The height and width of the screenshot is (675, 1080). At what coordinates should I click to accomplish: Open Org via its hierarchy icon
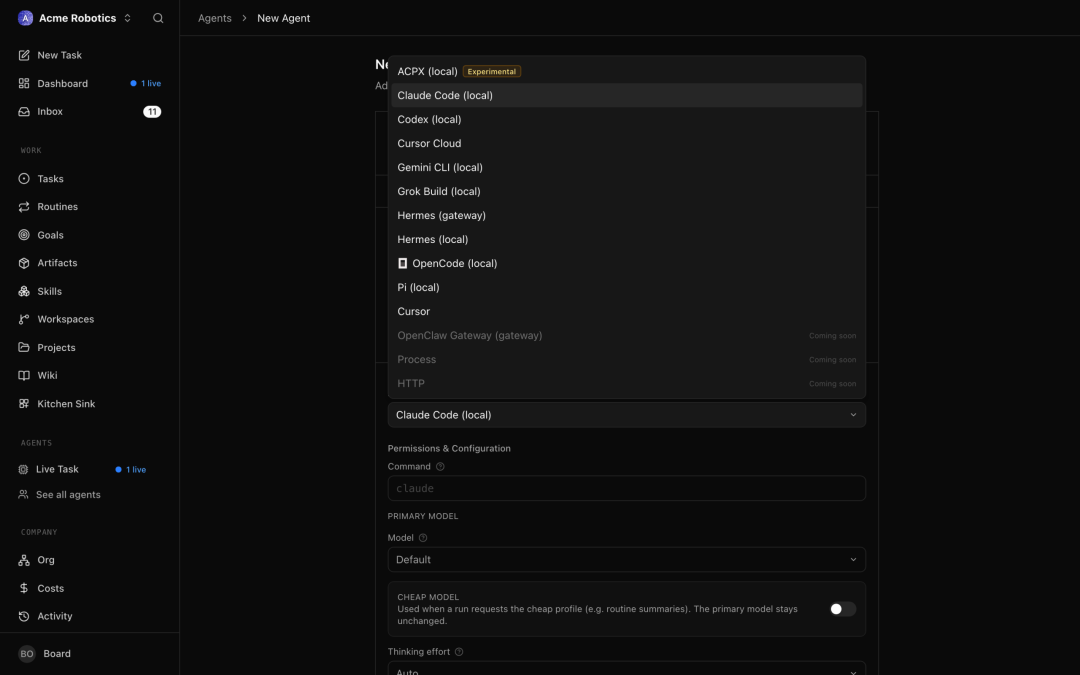tap(24, 560)
